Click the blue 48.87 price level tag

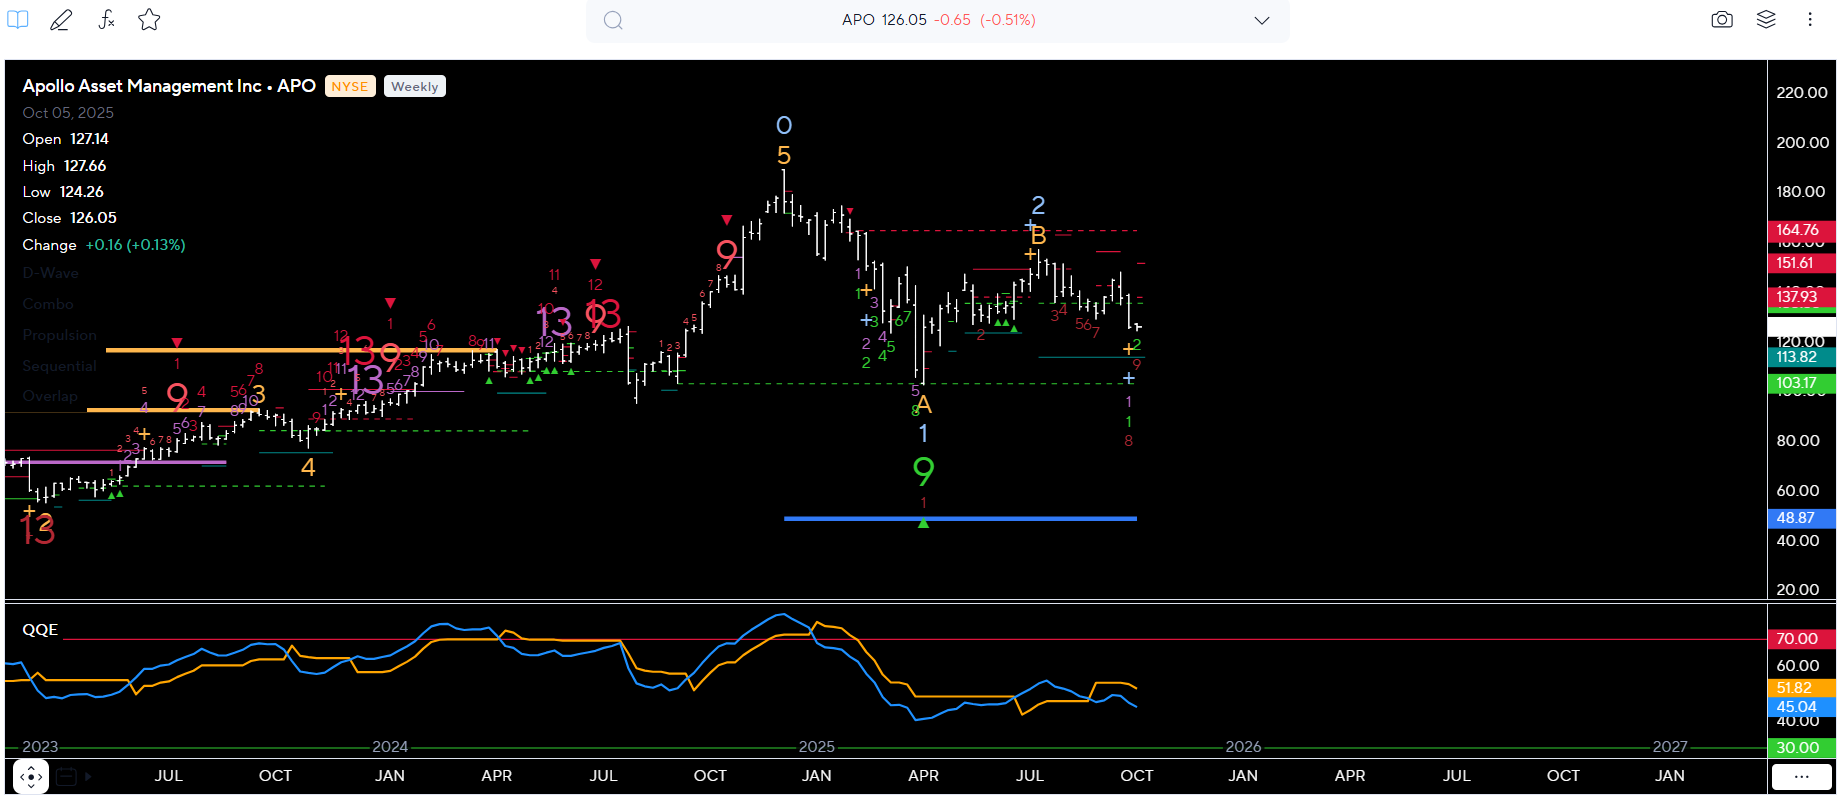tap(1799, 518)
